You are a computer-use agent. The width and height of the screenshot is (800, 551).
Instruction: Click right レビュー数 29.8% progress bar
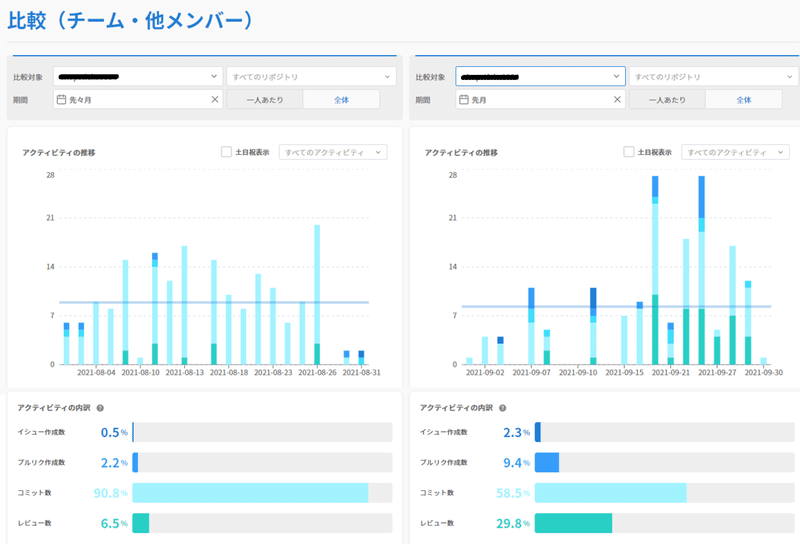(665, 523)
